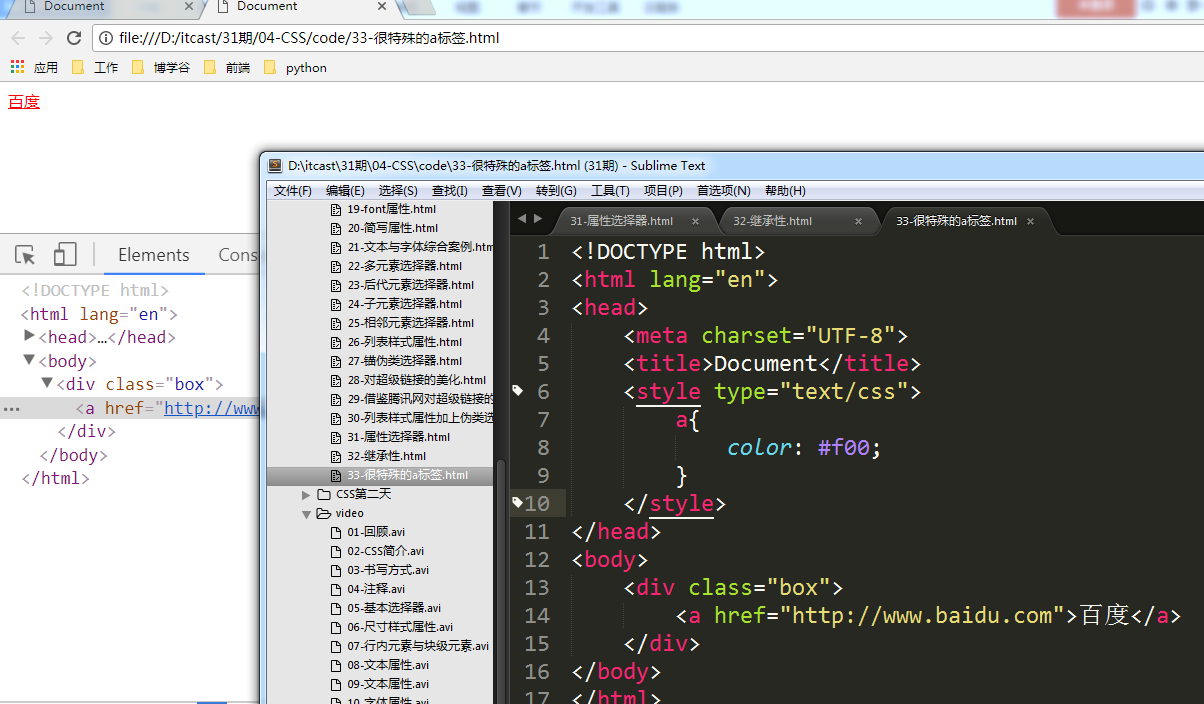Screen dimensions: 1204x704
Task: Open the 文件(F) menu in Sublime
Action: pyautogui.click(x=293, y=191)
